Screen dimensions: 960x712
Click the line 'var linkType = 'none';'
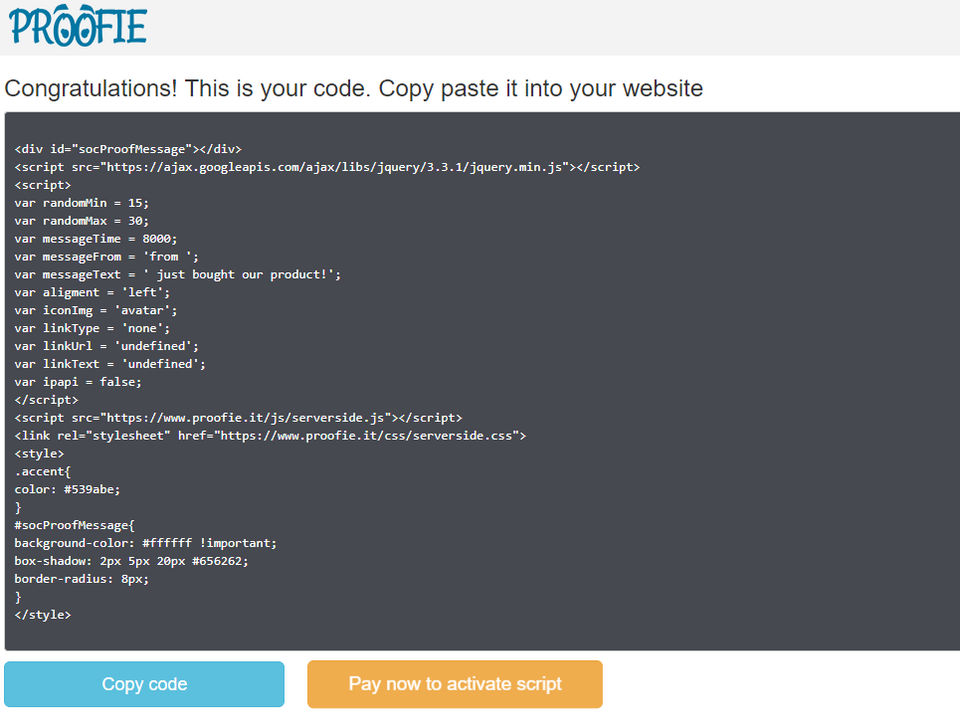92,328
